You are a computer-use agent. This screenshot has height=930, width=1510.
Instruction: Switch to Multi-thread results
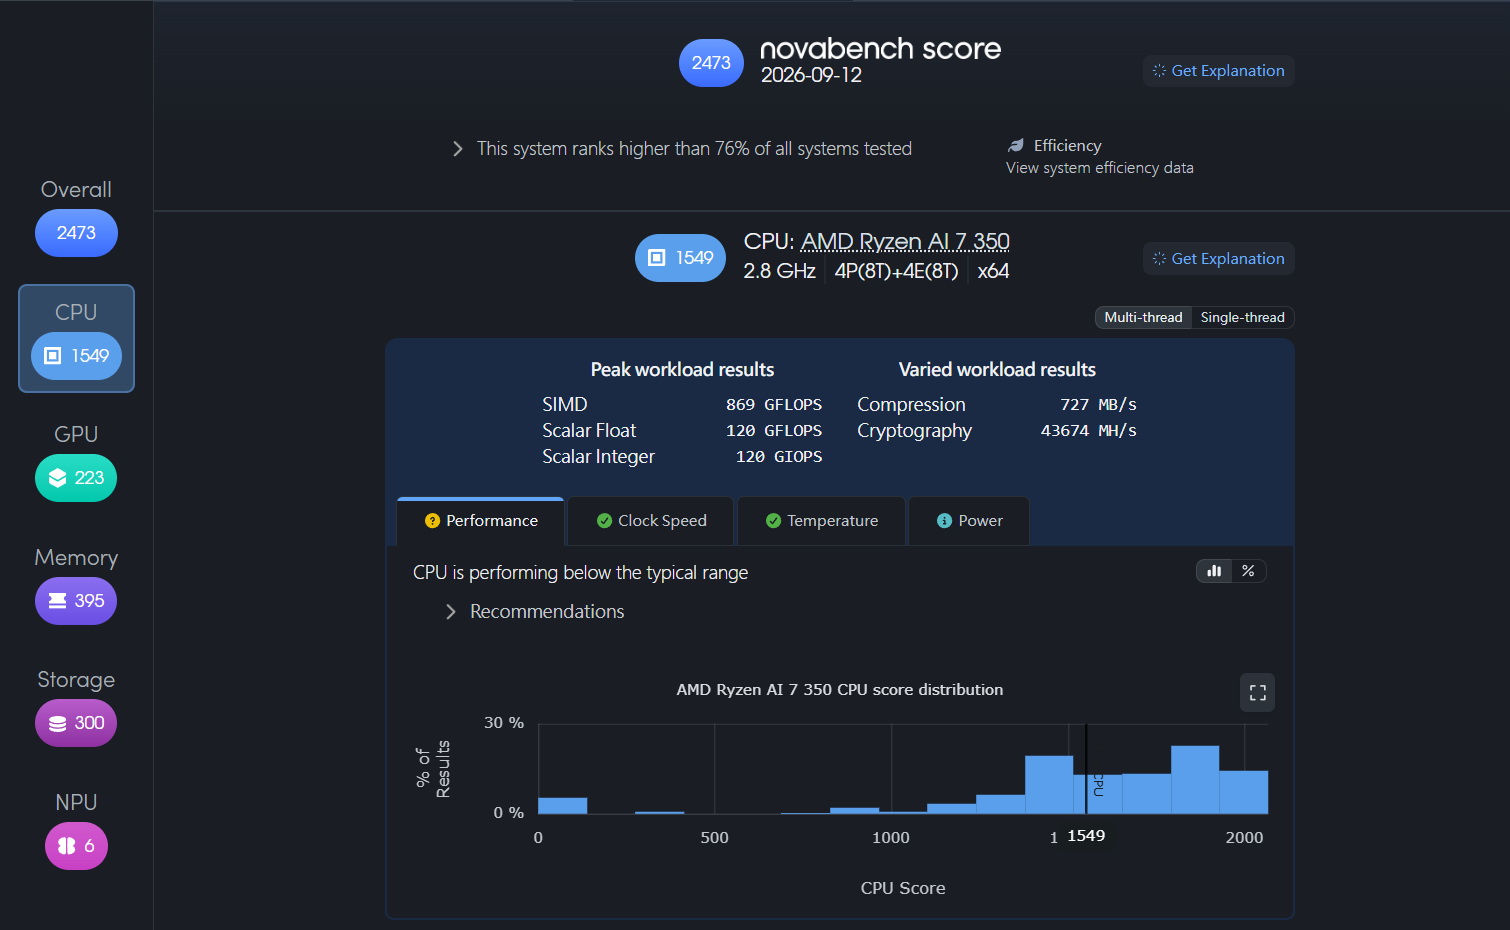(1143, 317)
